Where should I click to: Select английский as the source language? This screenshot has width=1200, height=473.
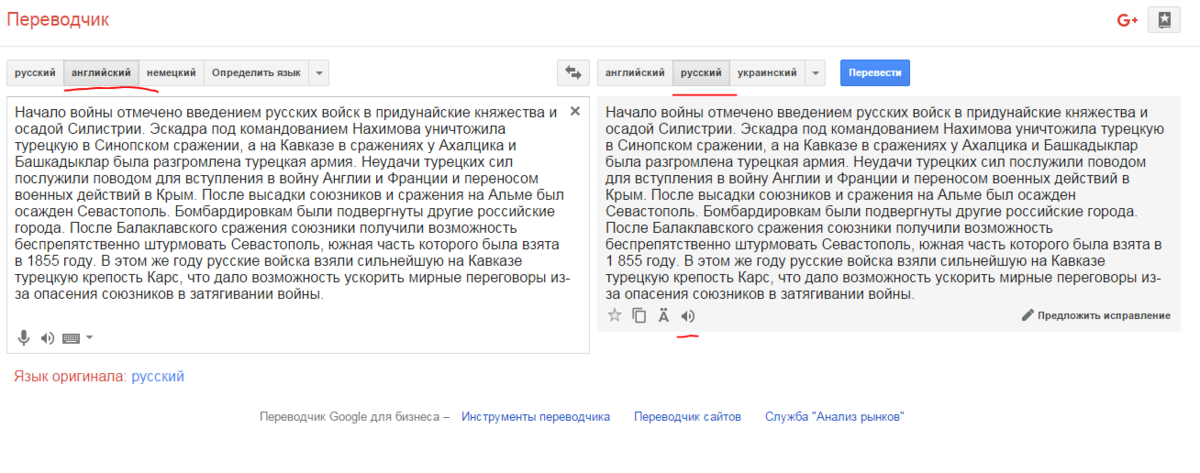point(101,73)
